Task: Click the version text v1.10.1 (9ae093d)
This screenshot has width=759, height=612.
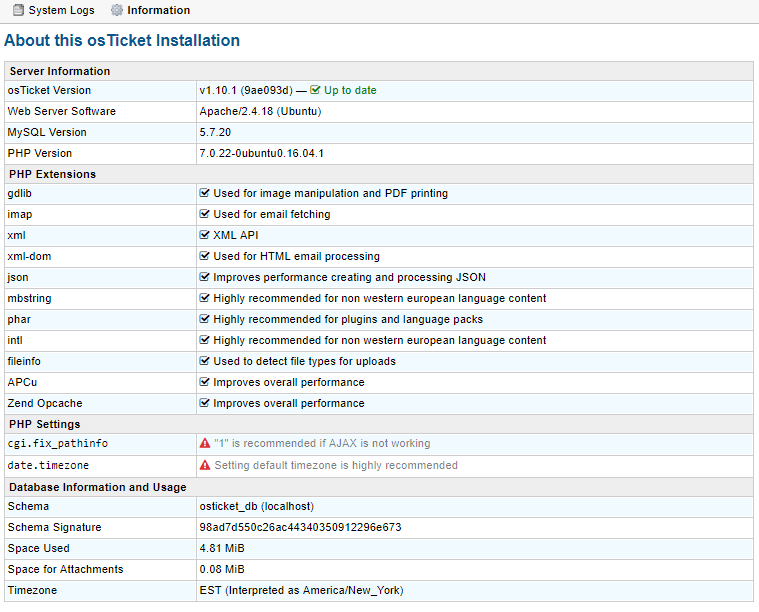Action: coord(246,91)
